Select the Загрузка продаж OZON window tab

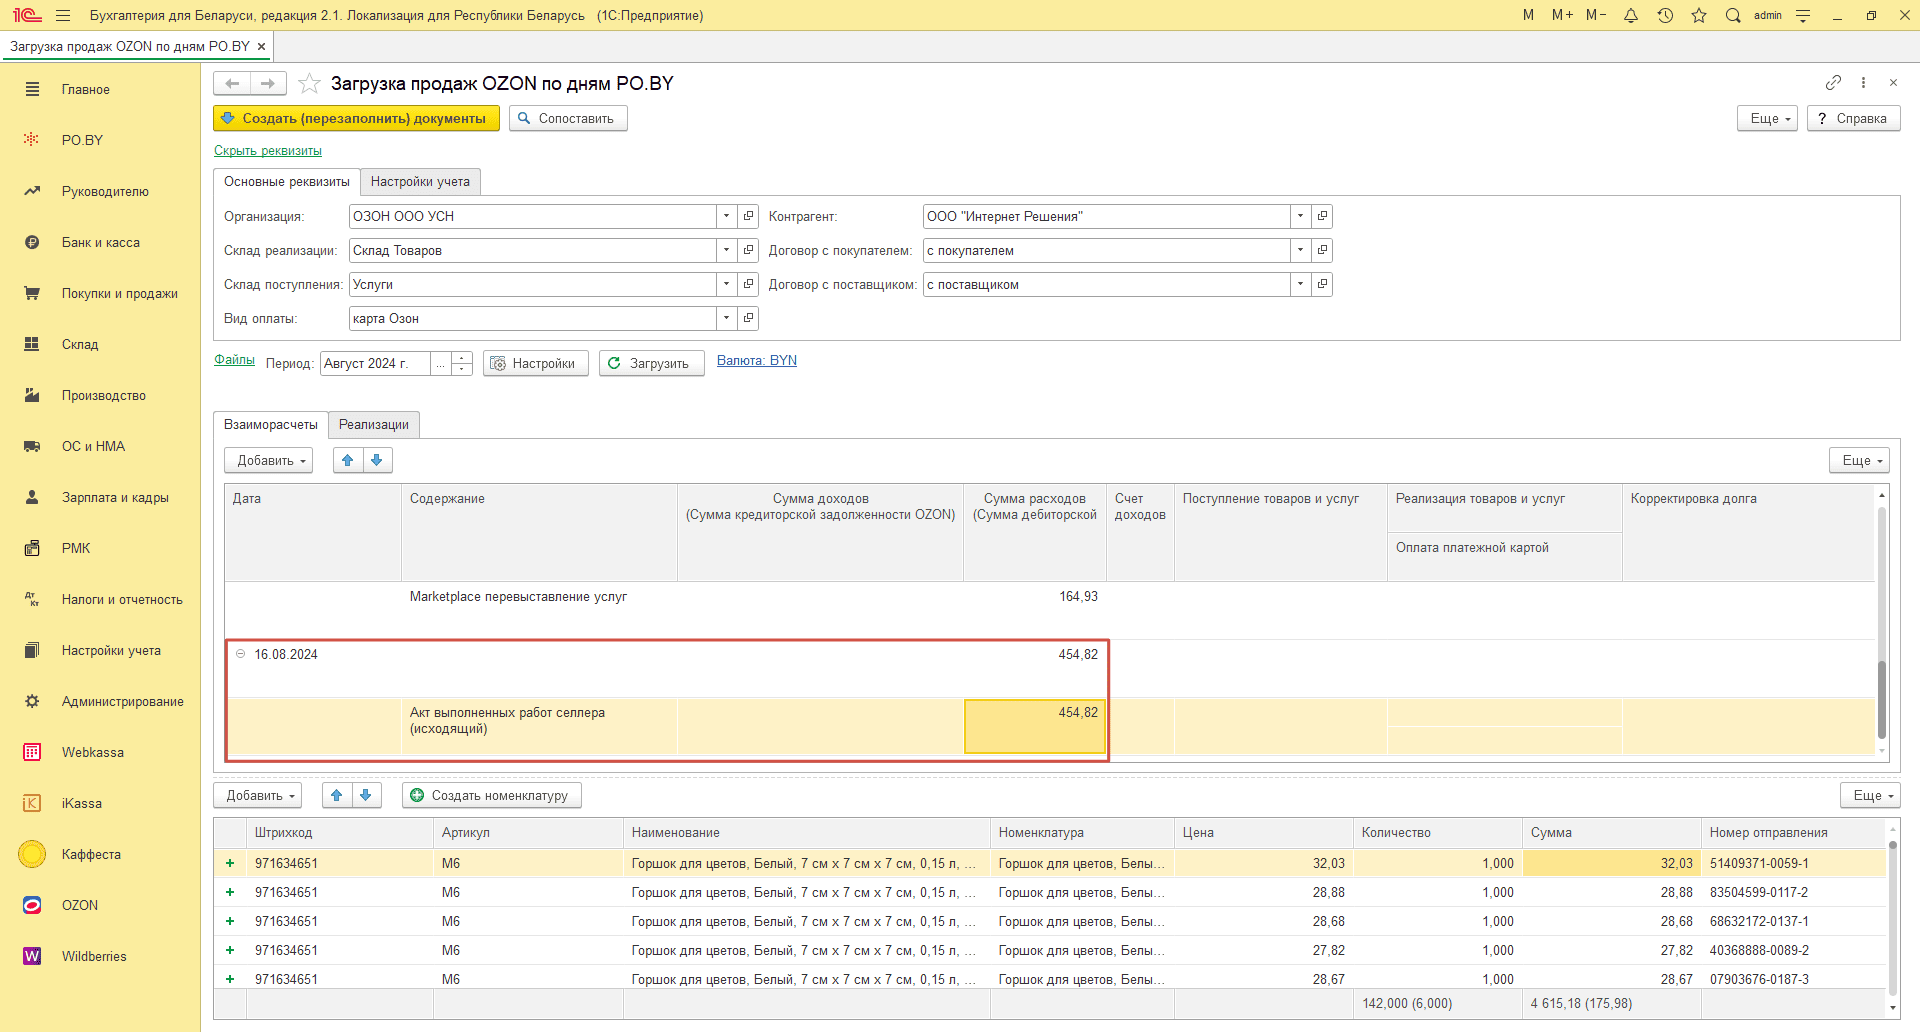pyautogui.click(x=130, y=46)
